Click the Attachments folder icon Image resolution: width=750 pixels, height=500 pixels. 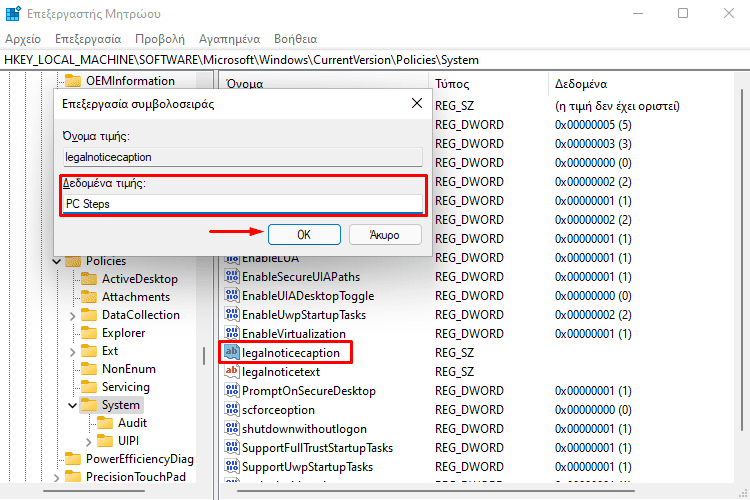tap(89, 297)
